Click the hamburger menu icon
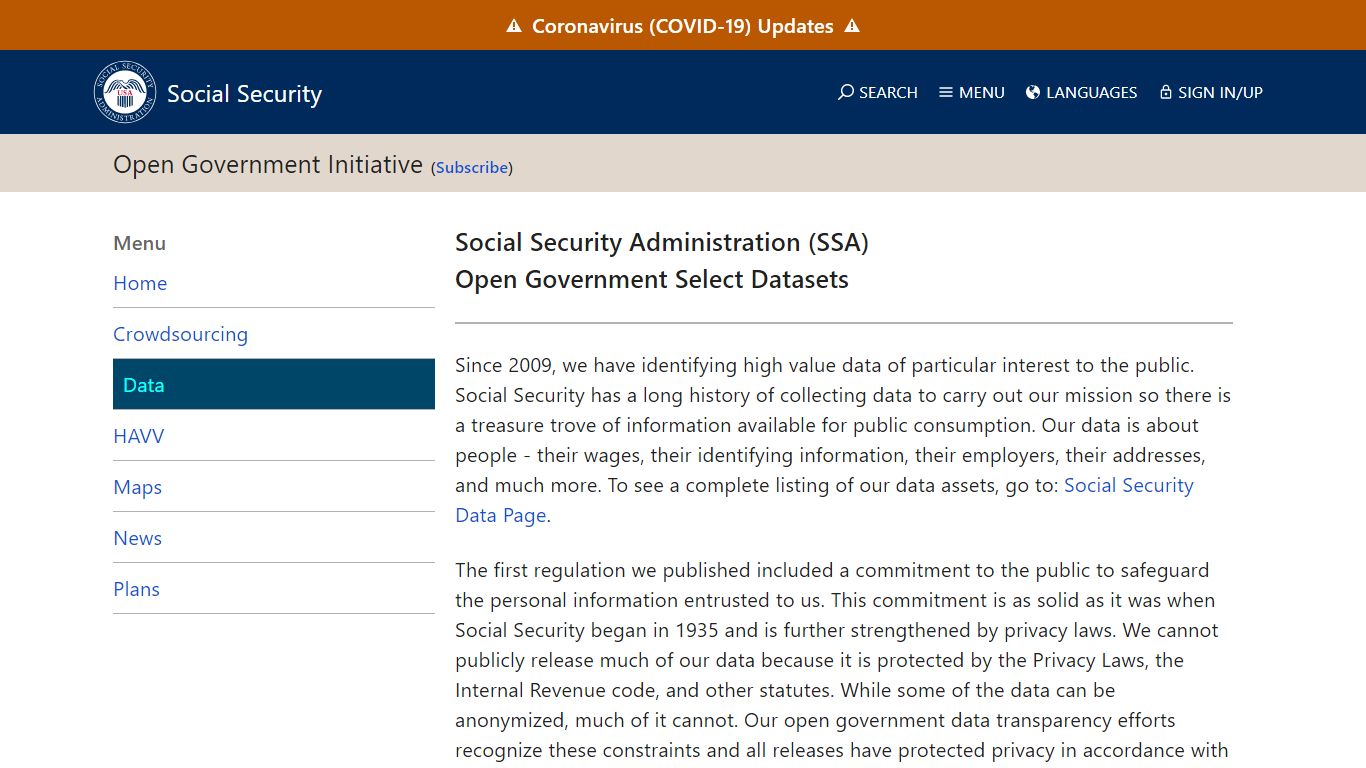Image resolution: width=1366 pixels, height=768 pixels. coord(946,92)
